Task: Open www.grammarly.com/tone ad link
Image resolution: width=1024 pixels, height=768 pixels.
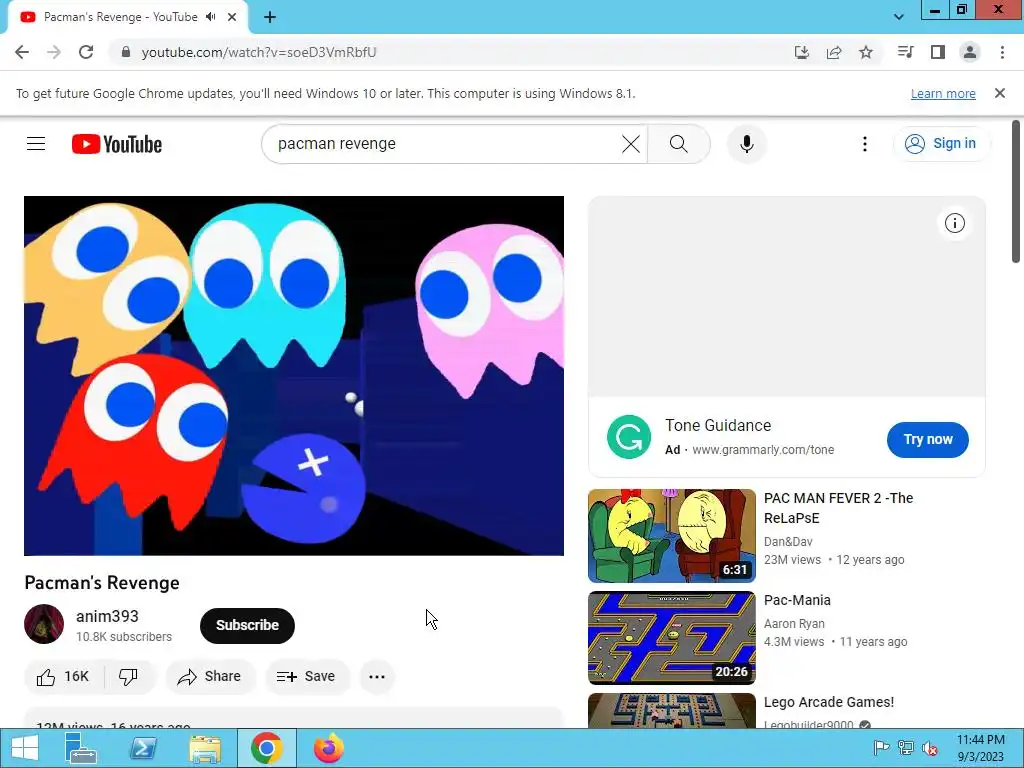Action: coord(763,450)
